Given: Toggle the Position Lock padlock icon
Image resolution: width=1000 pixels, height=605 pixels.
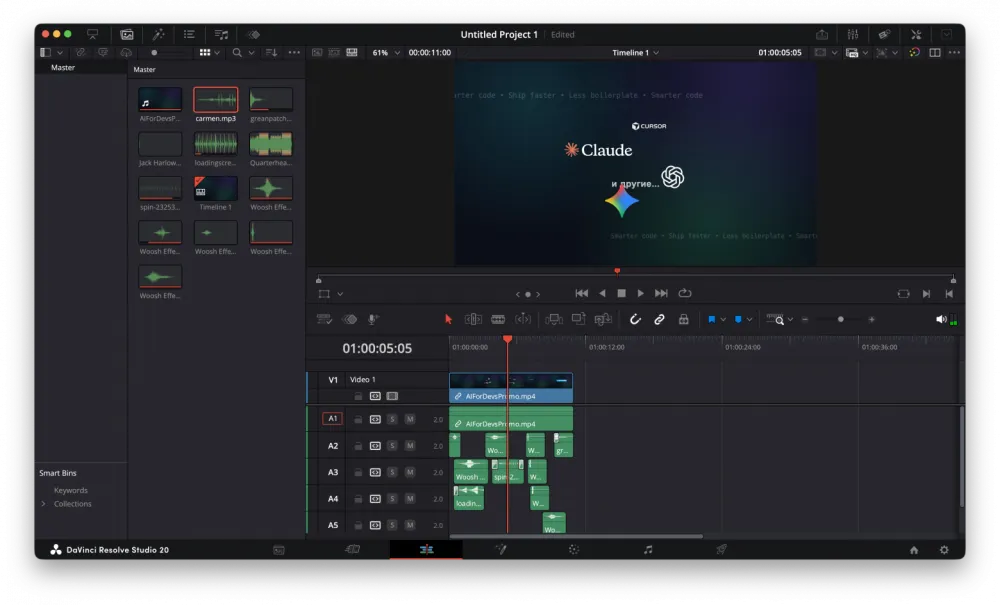Looking at the screenshot, I should click(684, 319).
